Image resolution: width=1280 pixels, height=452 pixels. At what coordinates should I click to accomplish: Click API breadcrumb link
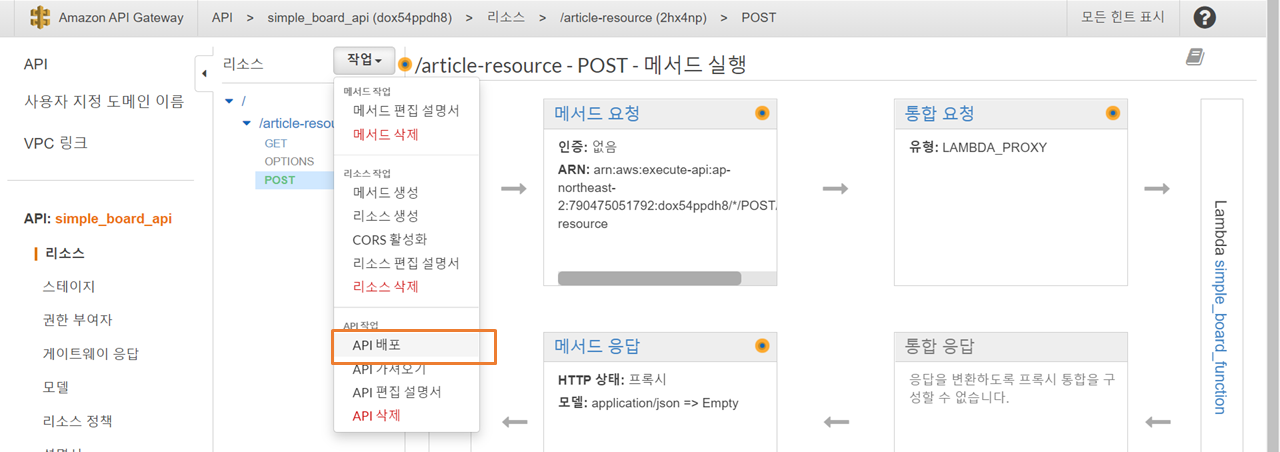222,18
